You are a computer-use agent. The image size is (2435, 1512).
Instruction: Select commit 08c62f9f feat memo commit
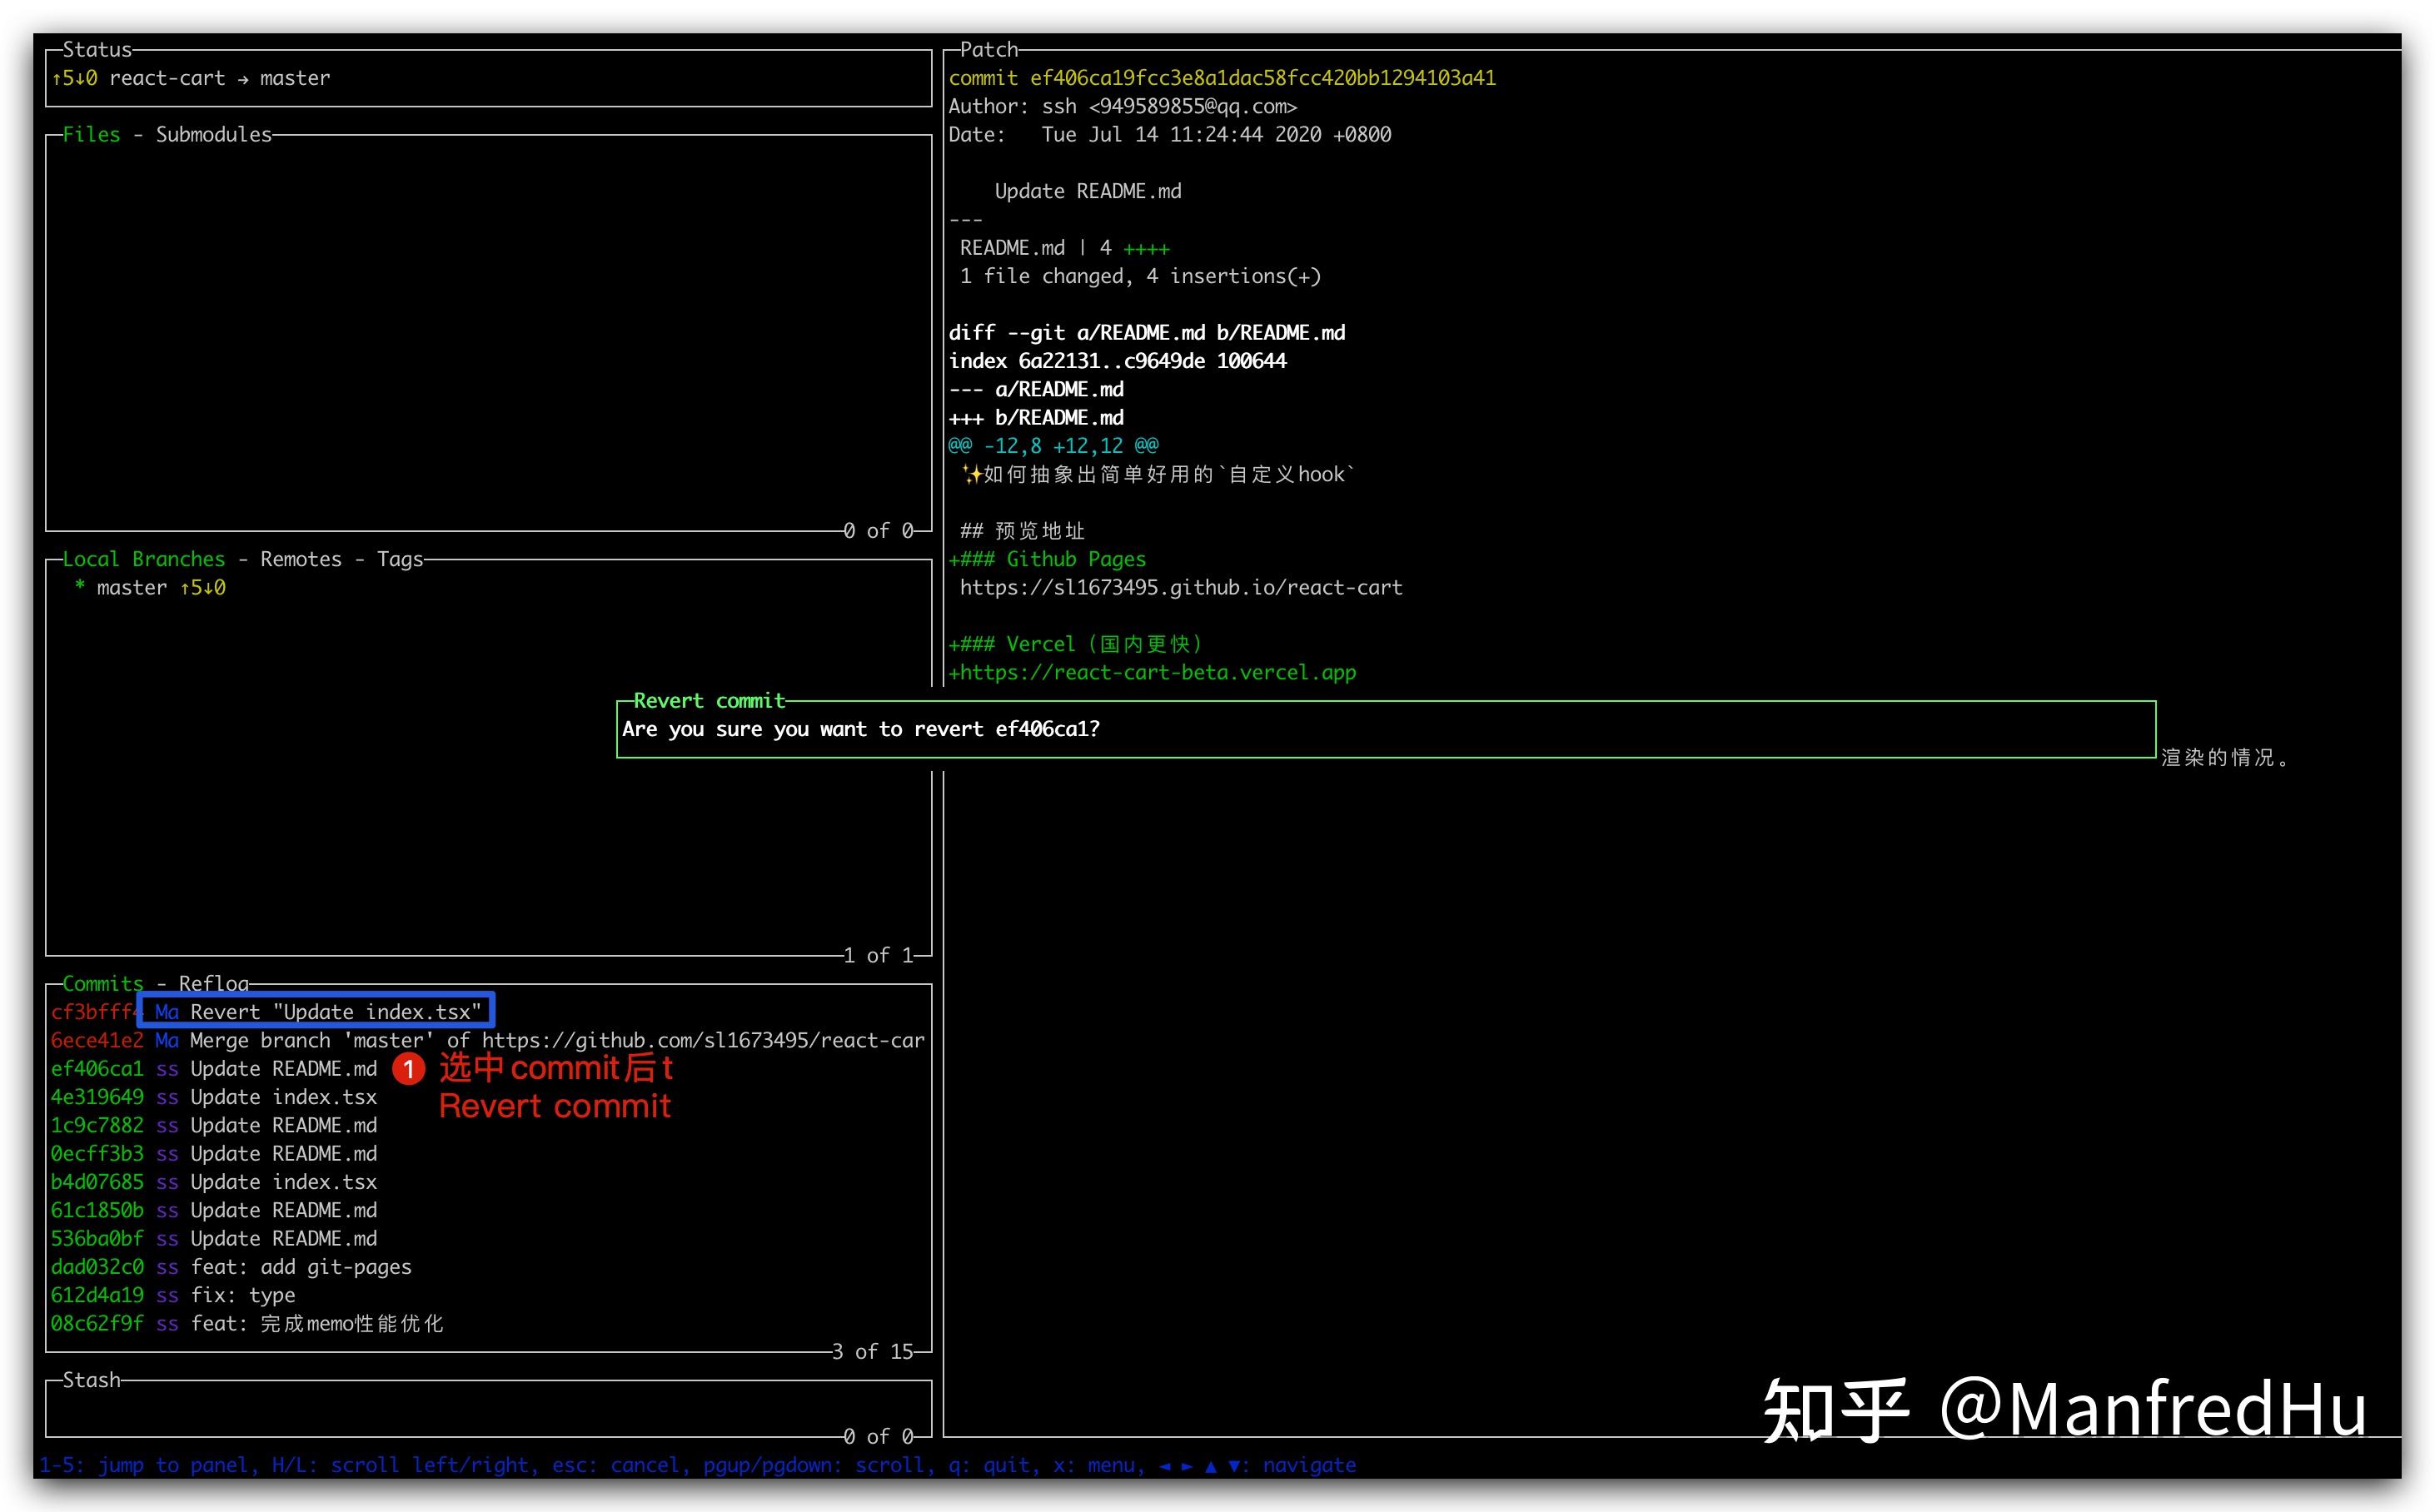[x=247, y=1324]
